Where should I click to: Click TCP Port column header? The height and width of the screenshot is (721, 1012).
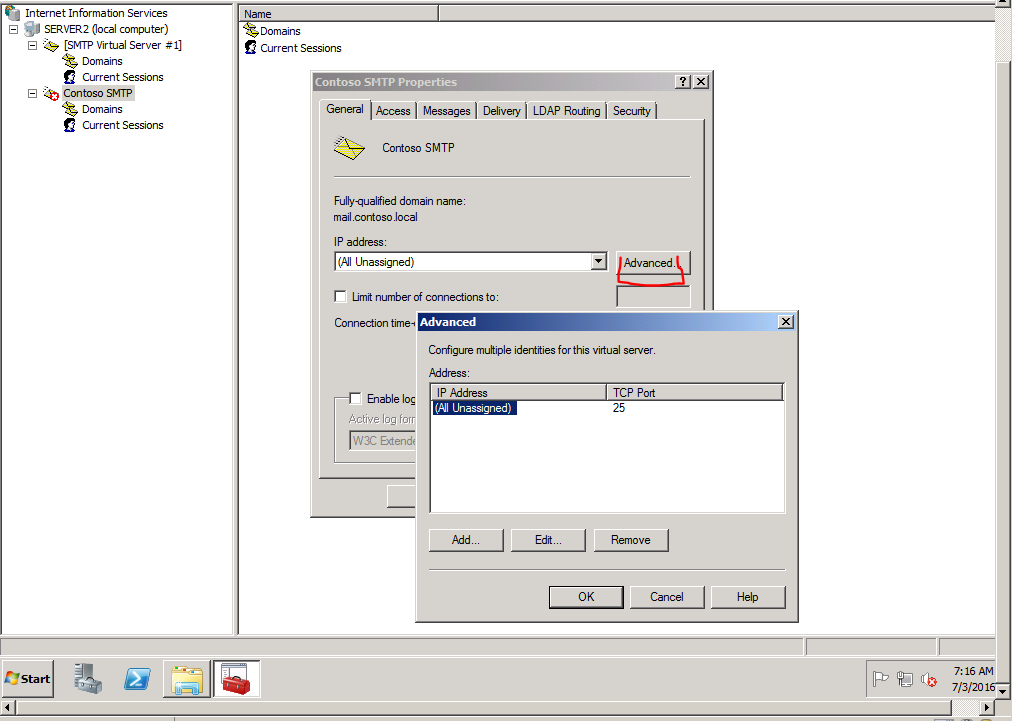pos(694,392)
